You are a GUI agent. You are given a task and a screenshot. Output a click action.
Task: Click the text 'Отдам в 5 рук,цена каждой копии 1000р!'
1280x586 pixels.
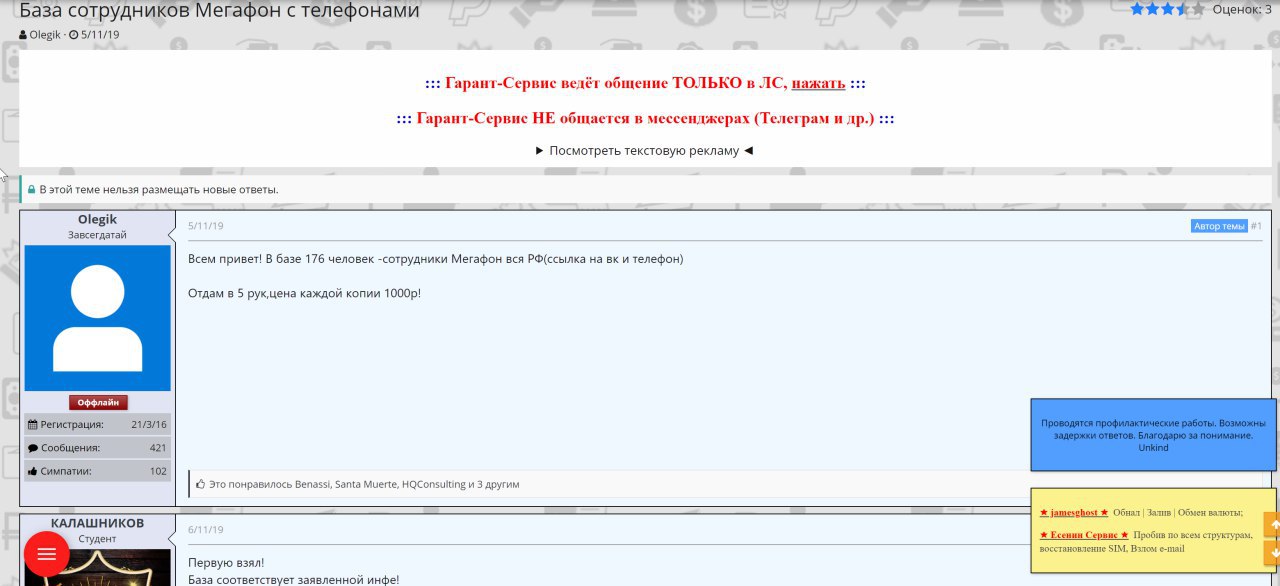point(305,293)
